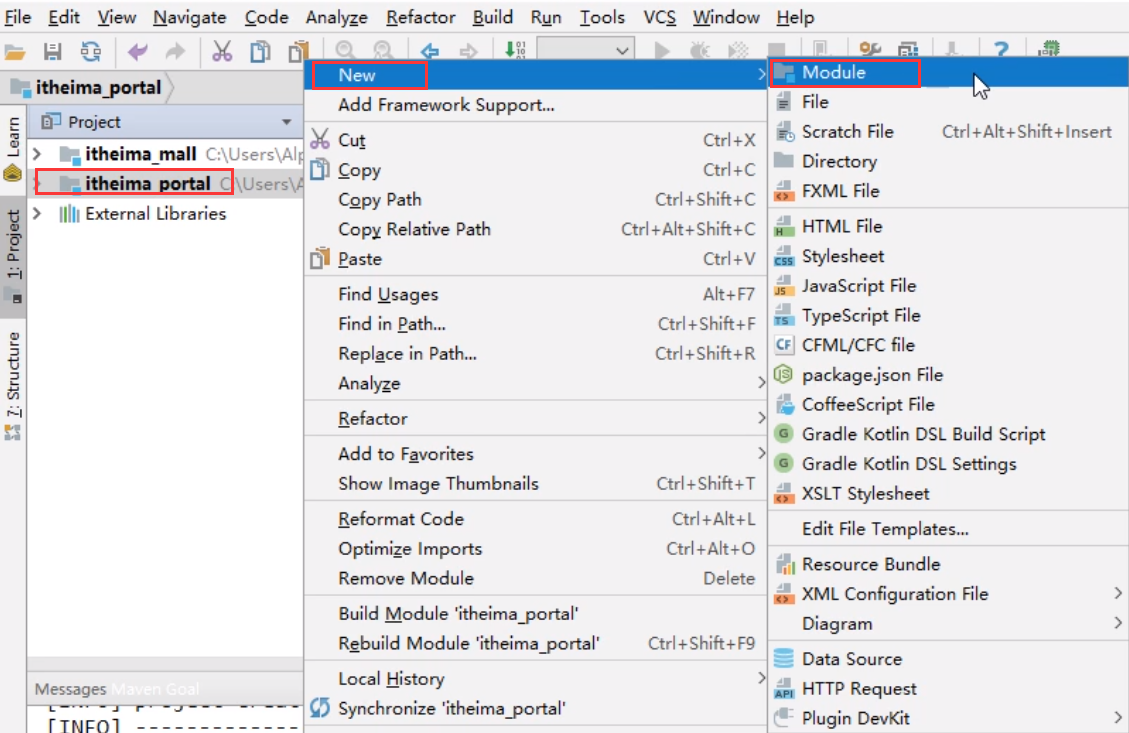Expand the Add to Favorites submenu
Viewport: 1129px width, 733px height.
[536, 454]
